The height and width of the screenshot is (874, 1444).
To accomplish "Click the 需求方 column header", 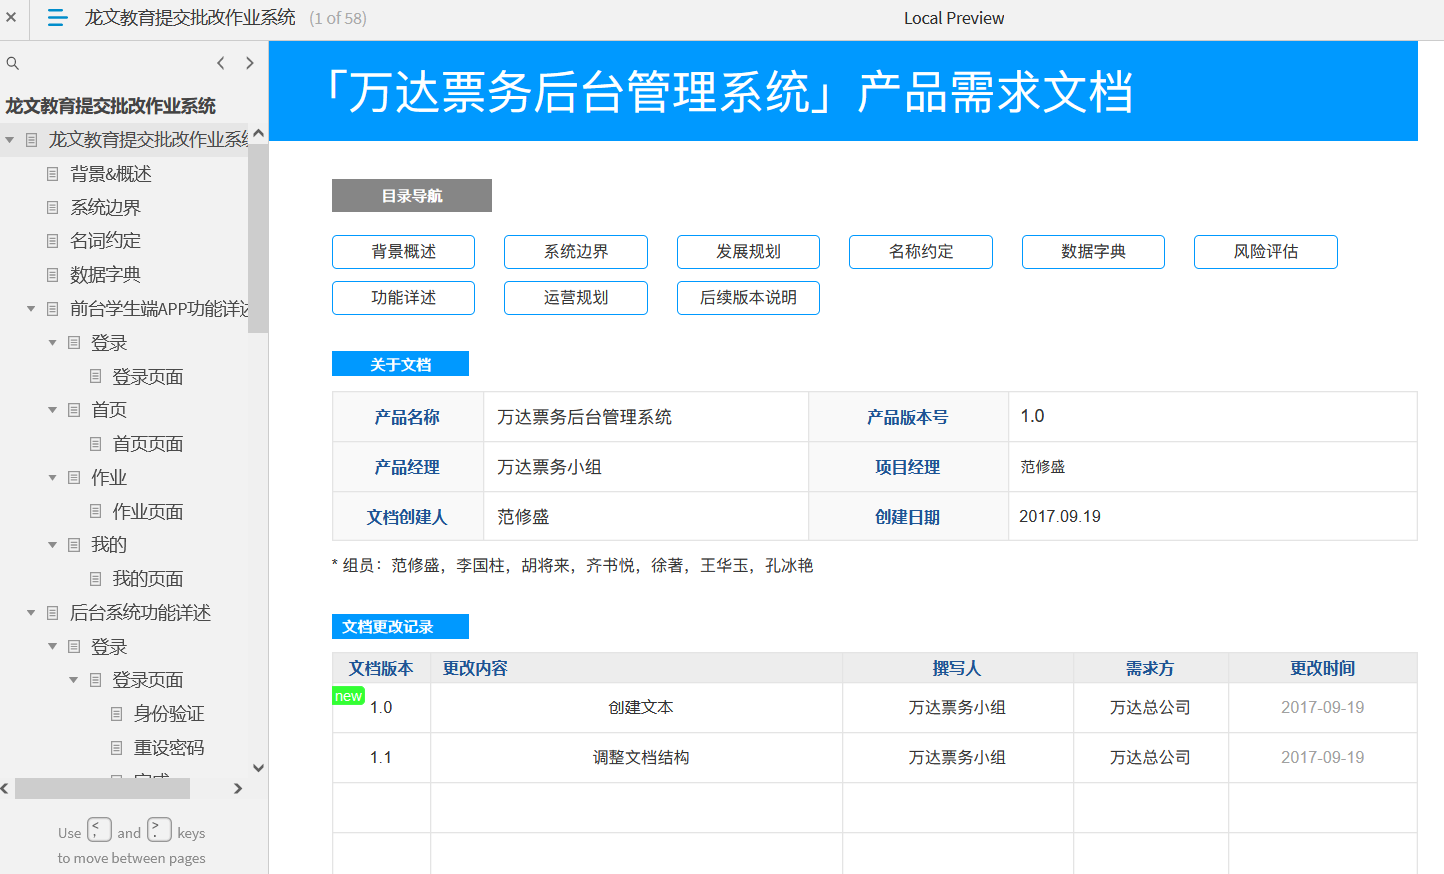I will click(x=1150, y=668).
